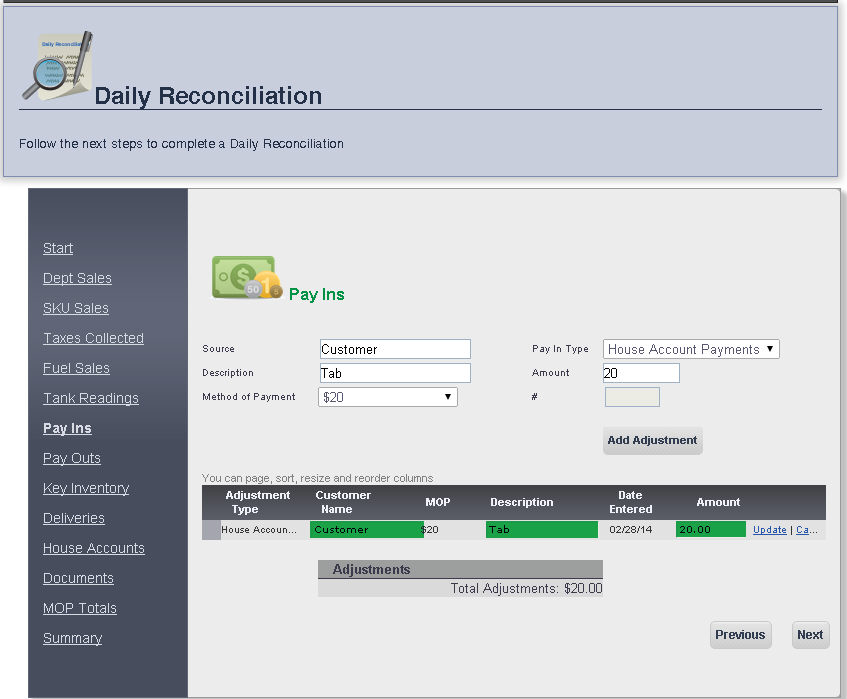The width and height of the screenshot is (847, 699).
Task: Open the Method of Payment dropdown
Action: point(388,397)
